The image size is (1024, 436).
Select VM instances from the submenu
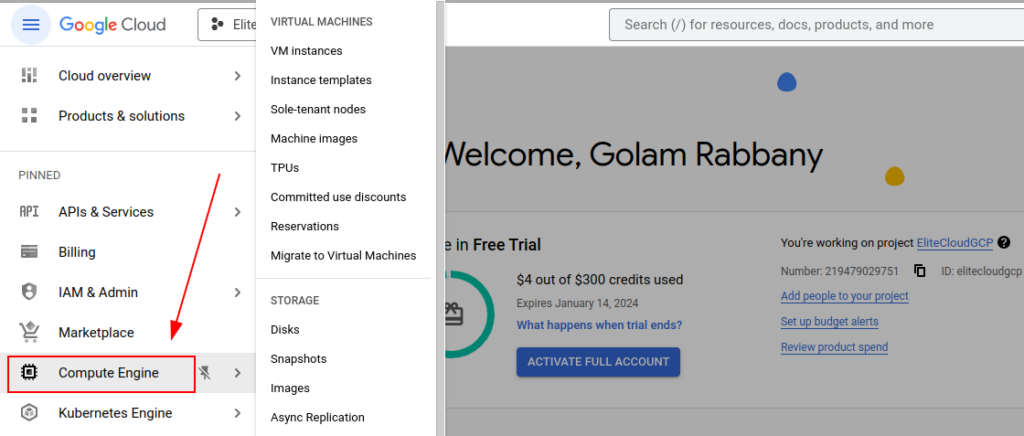(x=306, y=51)
